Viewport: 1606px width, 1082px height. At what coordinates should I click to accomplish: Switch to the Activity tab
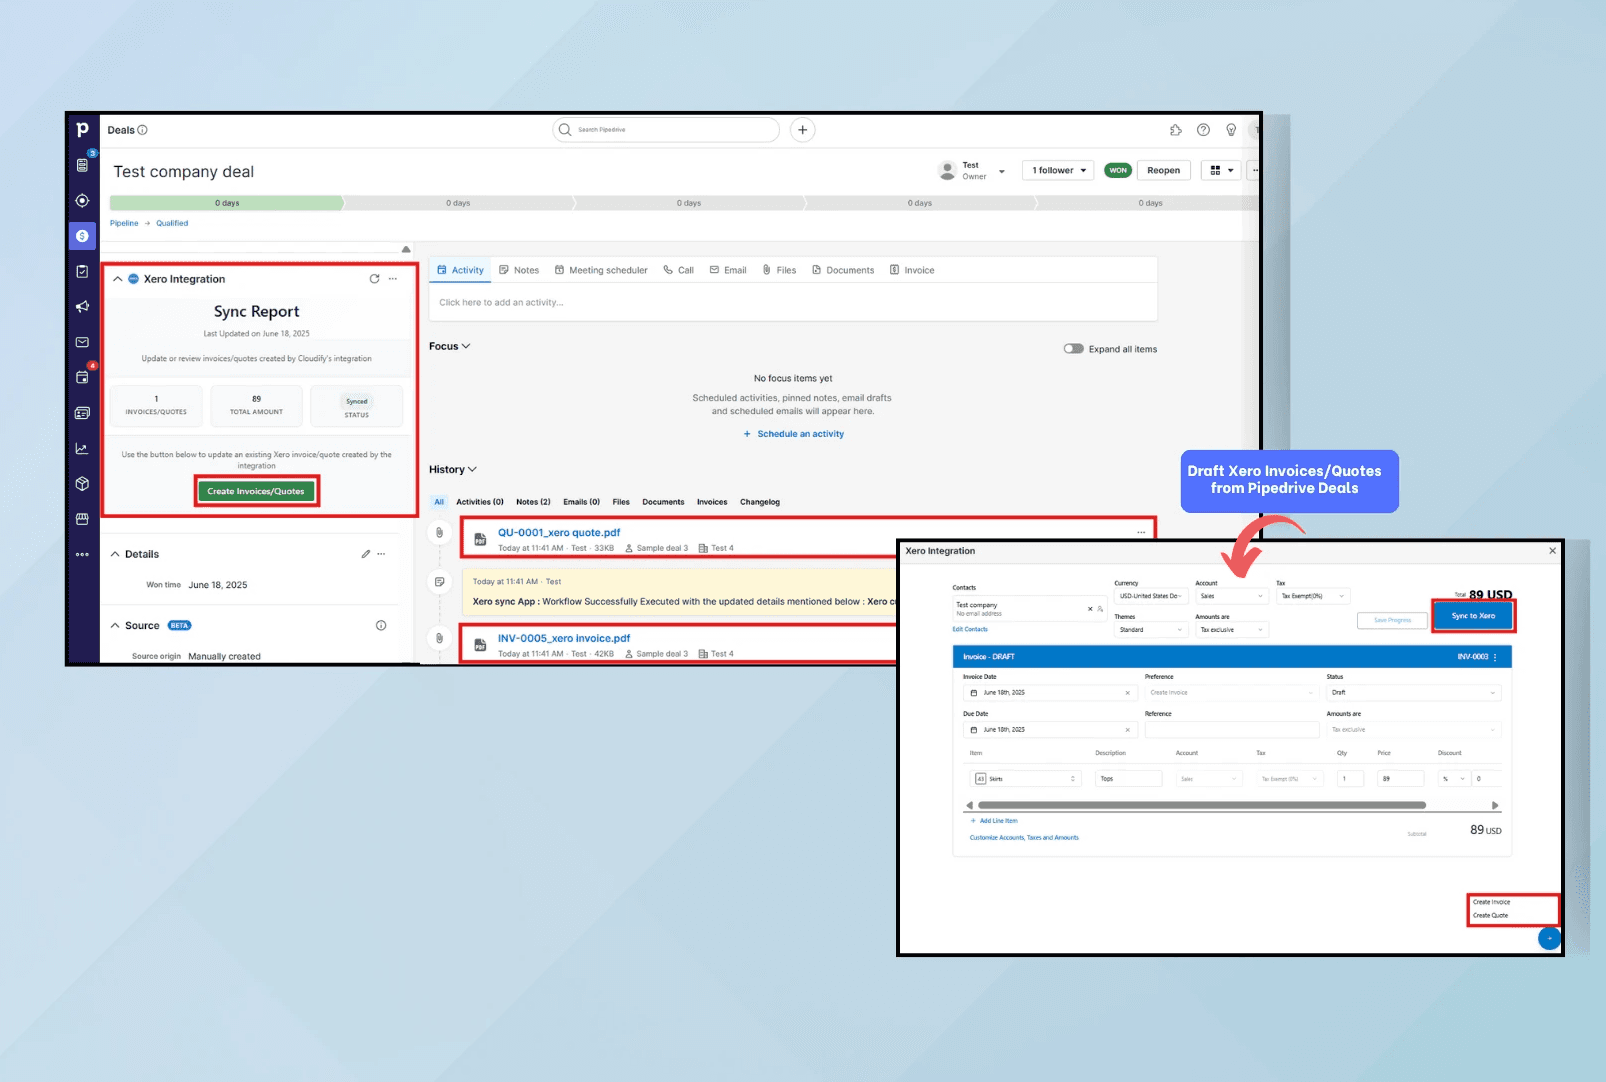click(x=461, y=270)
